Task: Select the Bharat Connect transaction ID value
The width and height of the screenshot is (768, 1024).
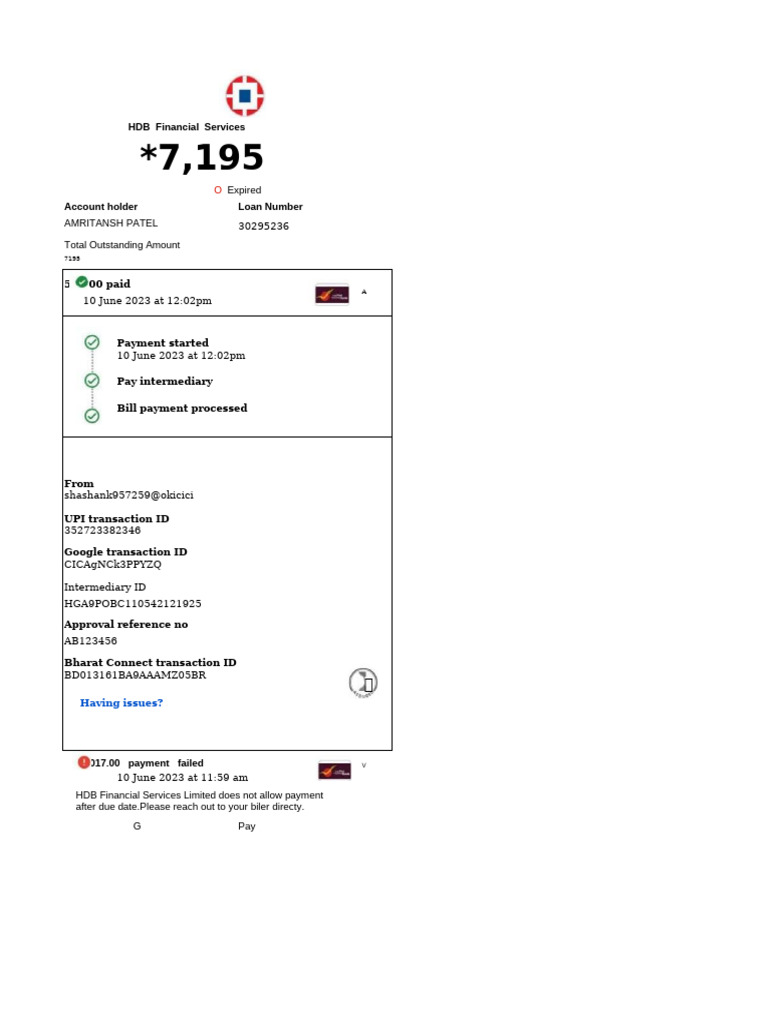Action: pos(135,675)
